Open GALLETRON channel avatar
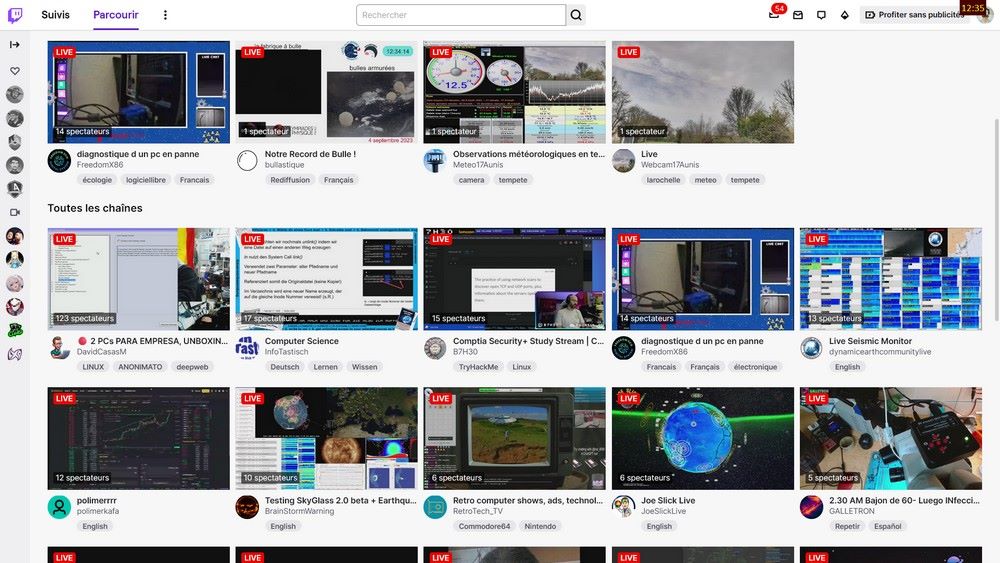The height and width of the screenshot is (563, 1000). coord(812,507)
